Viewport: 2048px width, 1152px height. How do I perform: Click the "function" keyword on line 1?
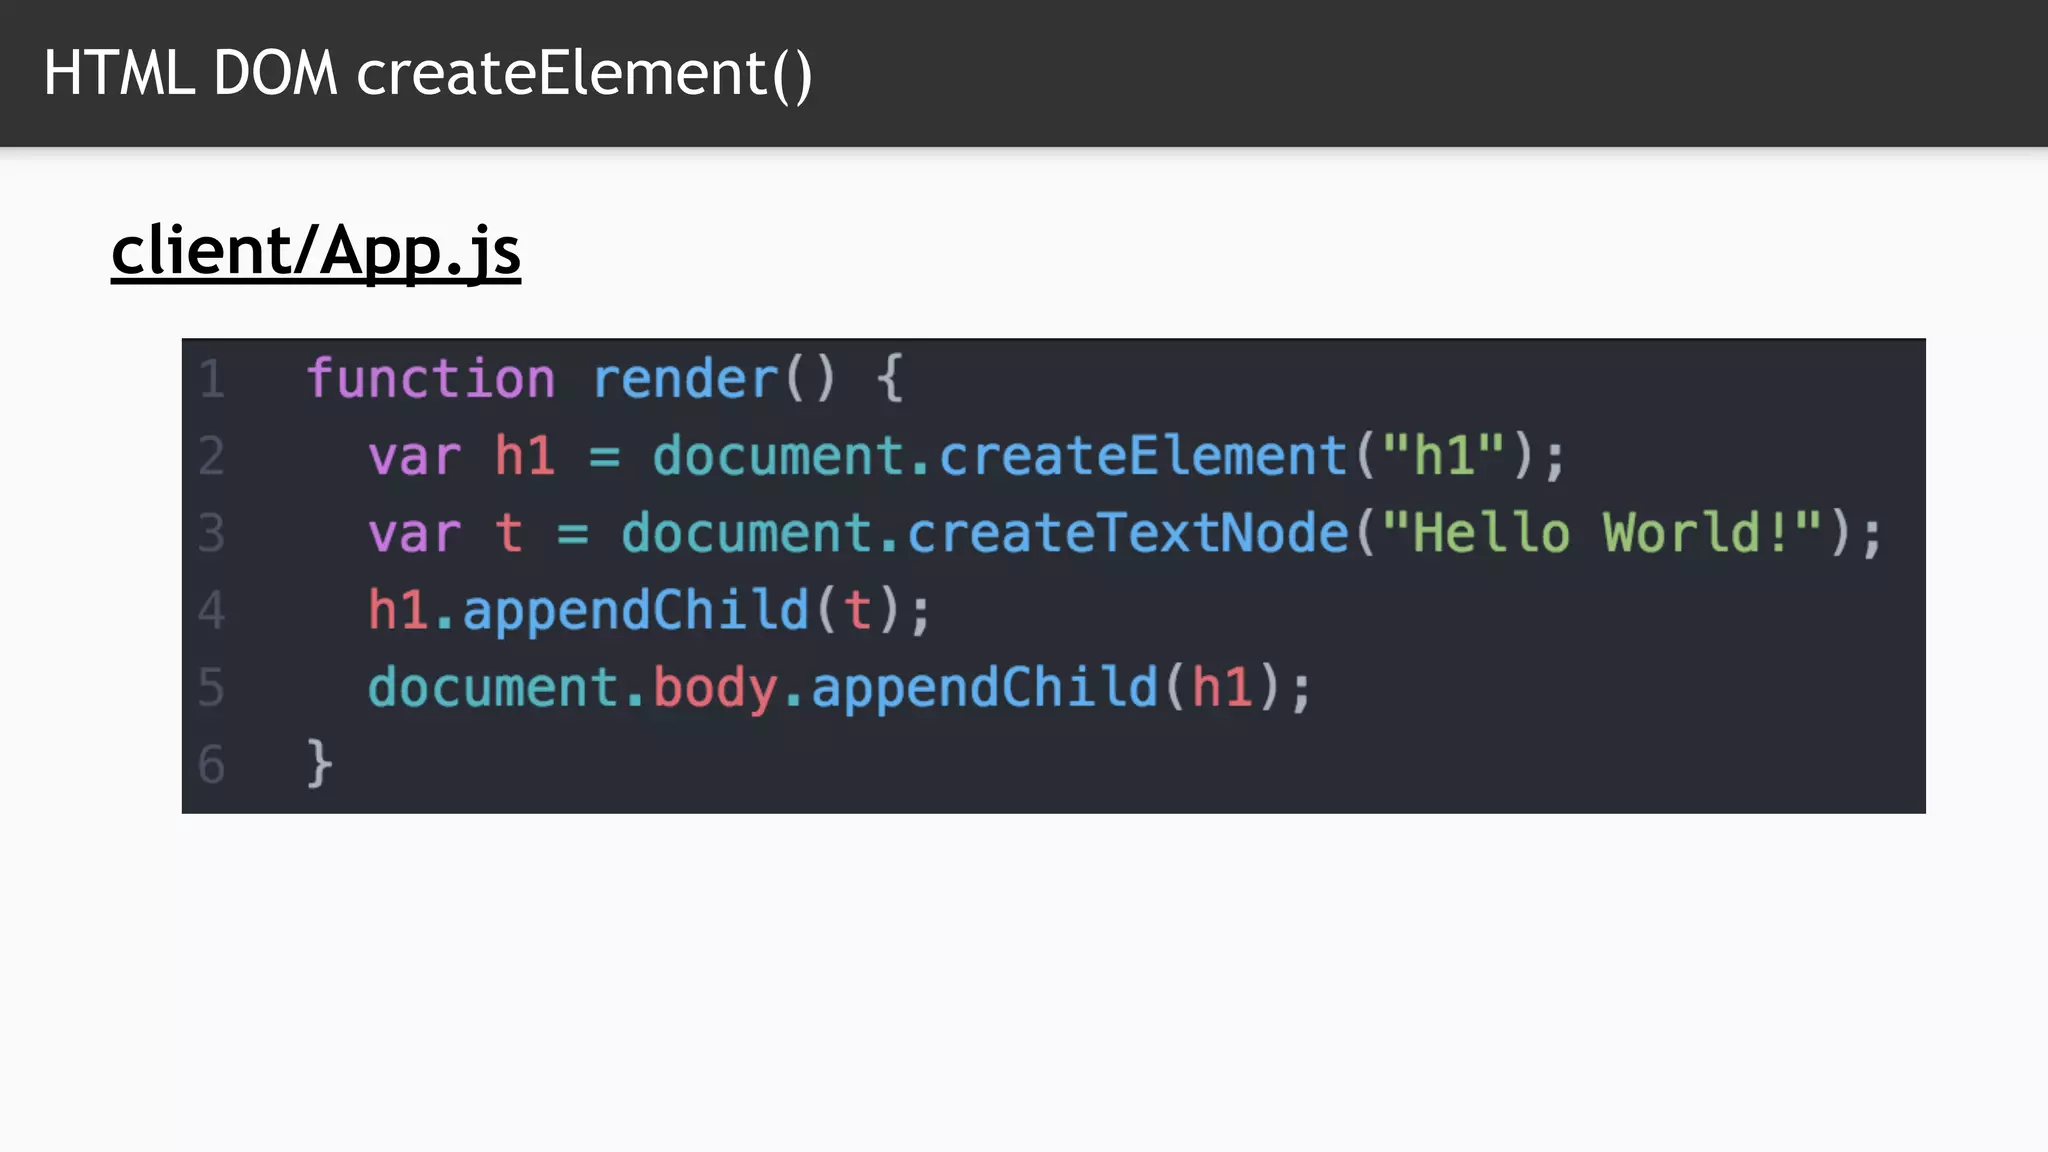tap(430, 379)
